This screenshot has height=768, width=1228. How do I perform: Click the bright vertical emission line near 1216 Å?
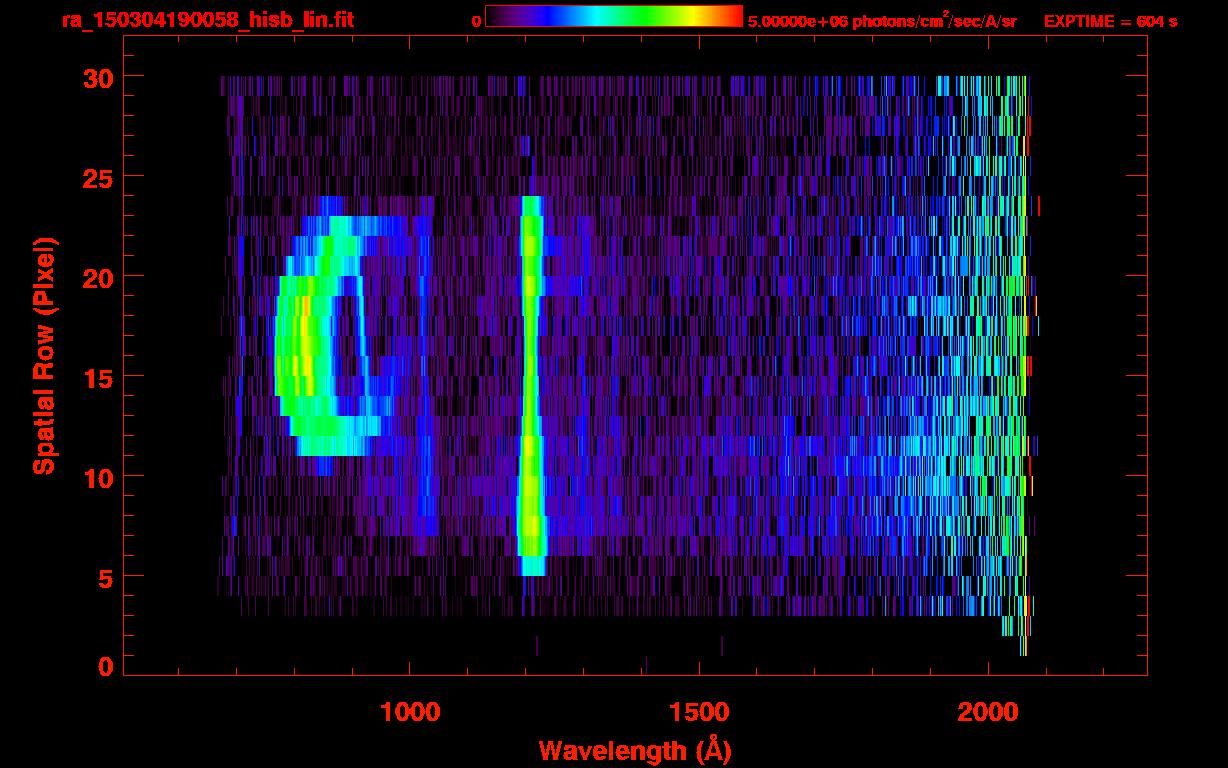(x=531, y=385)
